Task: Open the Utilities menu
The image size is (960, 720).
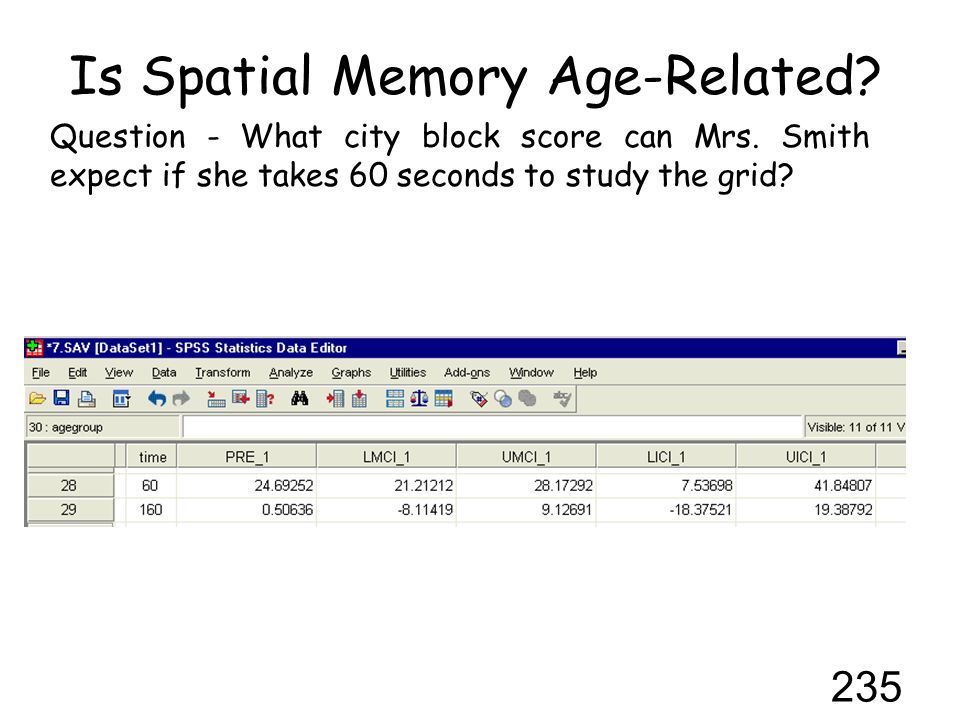Action: (408, 372)
